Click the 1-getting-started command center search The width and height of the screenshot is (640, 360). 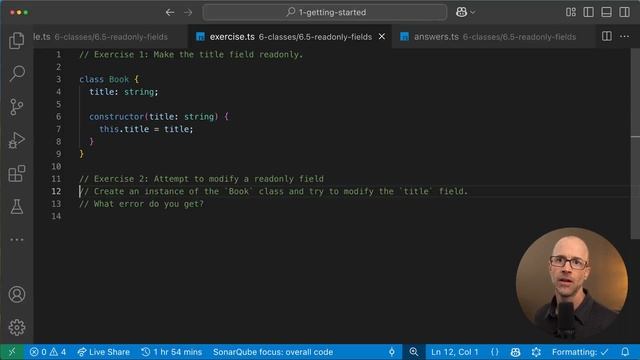tap(325, 12)
